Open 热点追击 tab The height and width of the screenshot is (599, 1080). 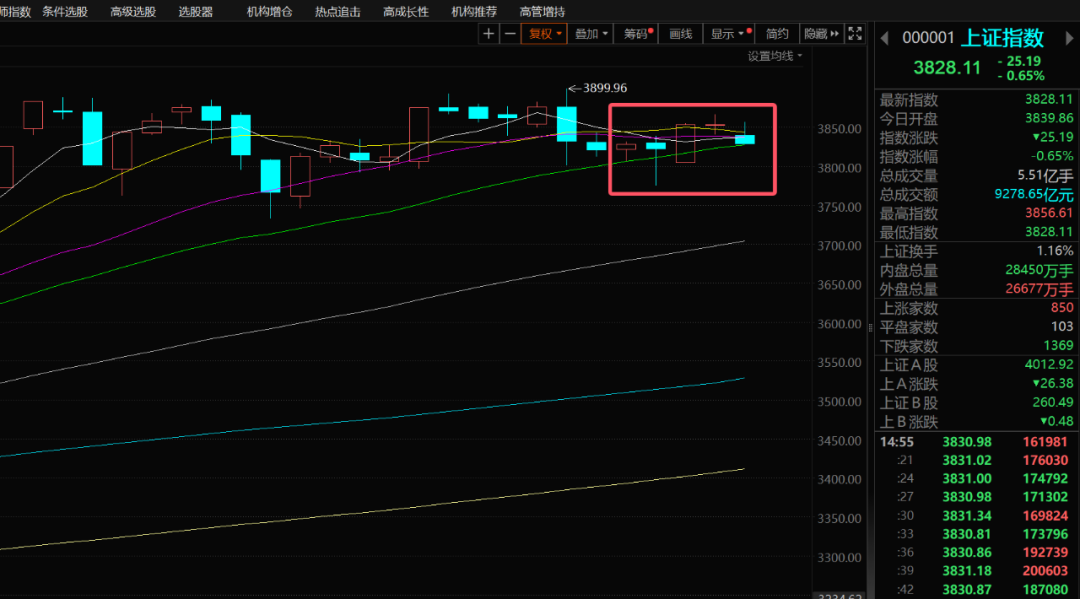(338, 12)
